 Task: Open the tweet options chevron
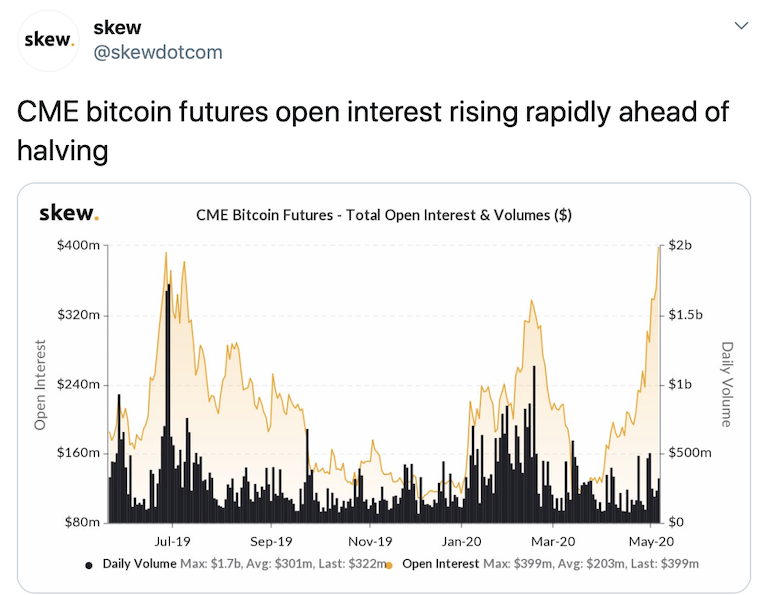(742, 25)
